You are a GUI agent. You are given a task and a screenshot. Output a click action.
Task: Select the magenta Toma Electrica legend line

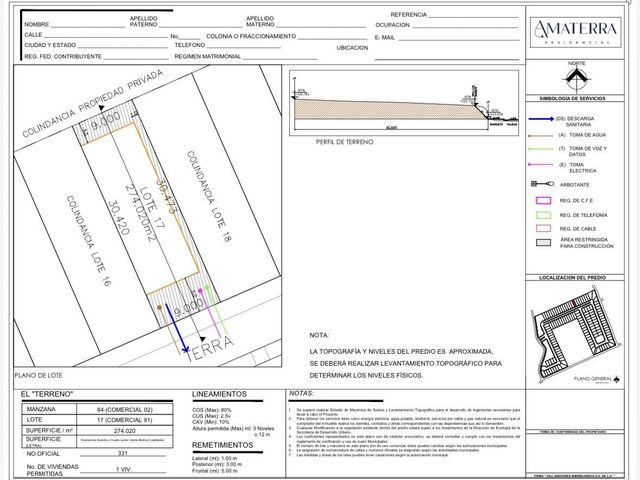click(540, 164)
